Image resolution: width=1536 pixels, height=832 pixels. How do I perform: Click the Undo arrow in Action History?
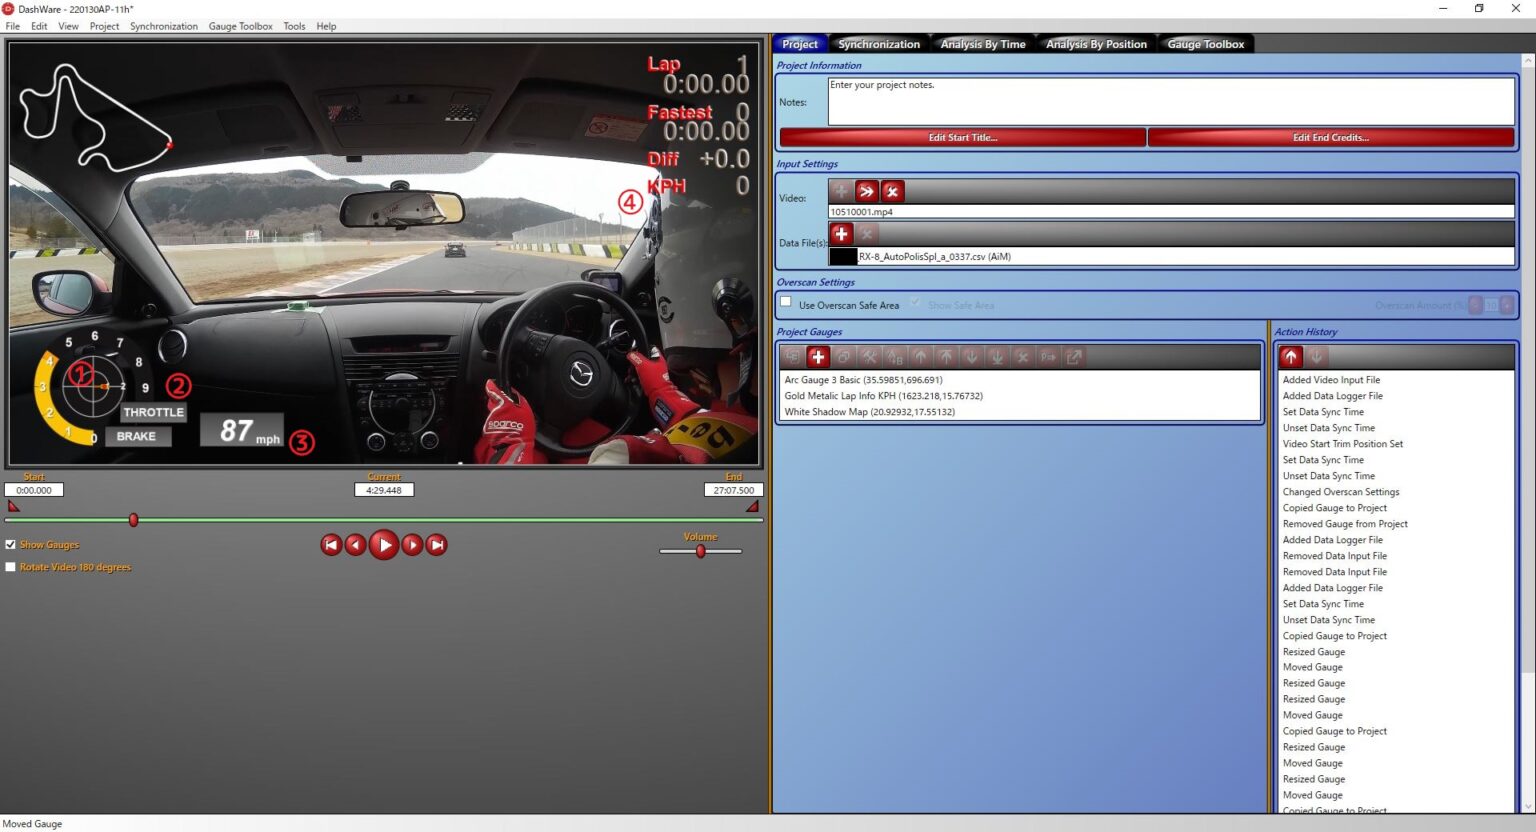tap(1290, 356)
